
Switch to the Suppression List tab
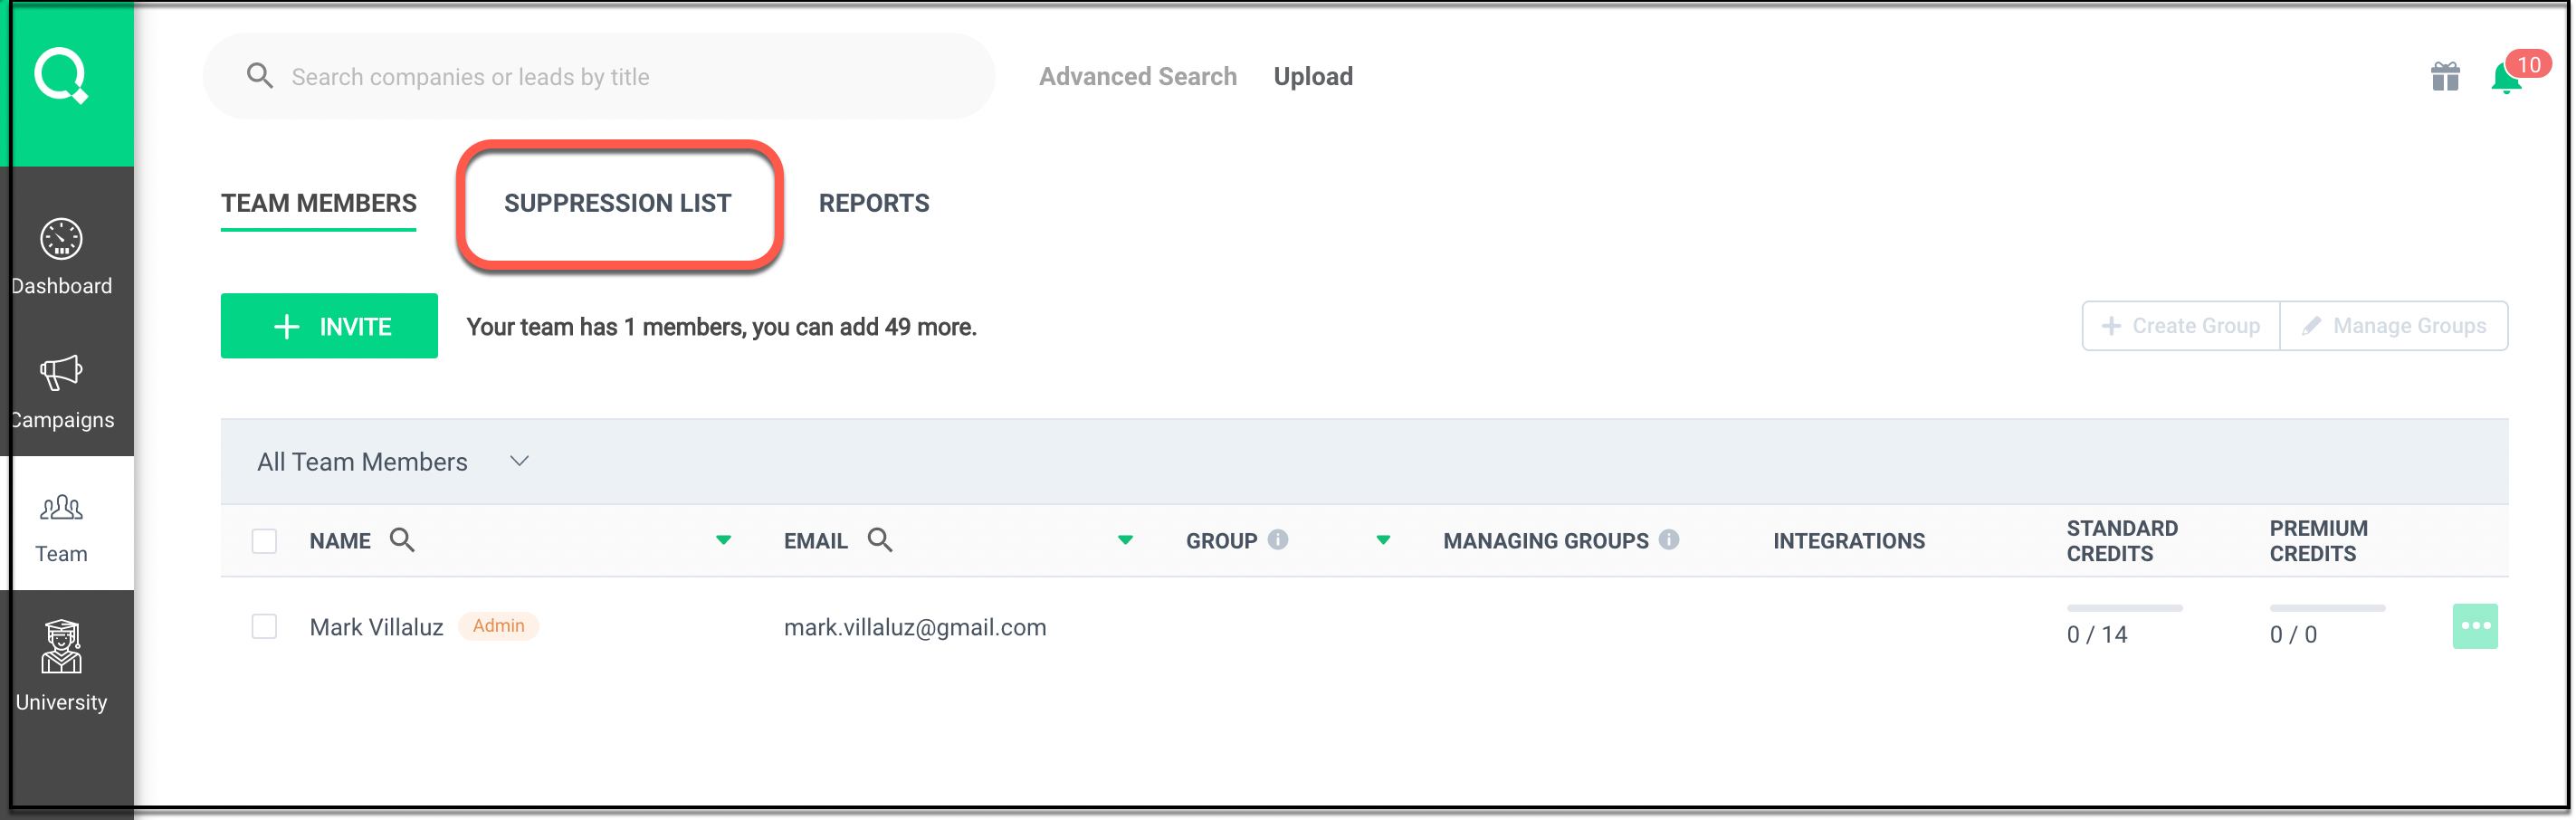[x=617, y=203]
